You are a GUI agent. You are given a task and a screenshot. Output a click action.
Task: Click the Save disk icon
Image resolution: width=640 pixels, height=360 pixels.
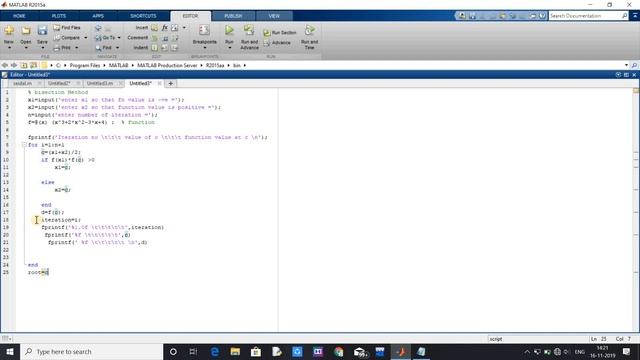(42, 31)
